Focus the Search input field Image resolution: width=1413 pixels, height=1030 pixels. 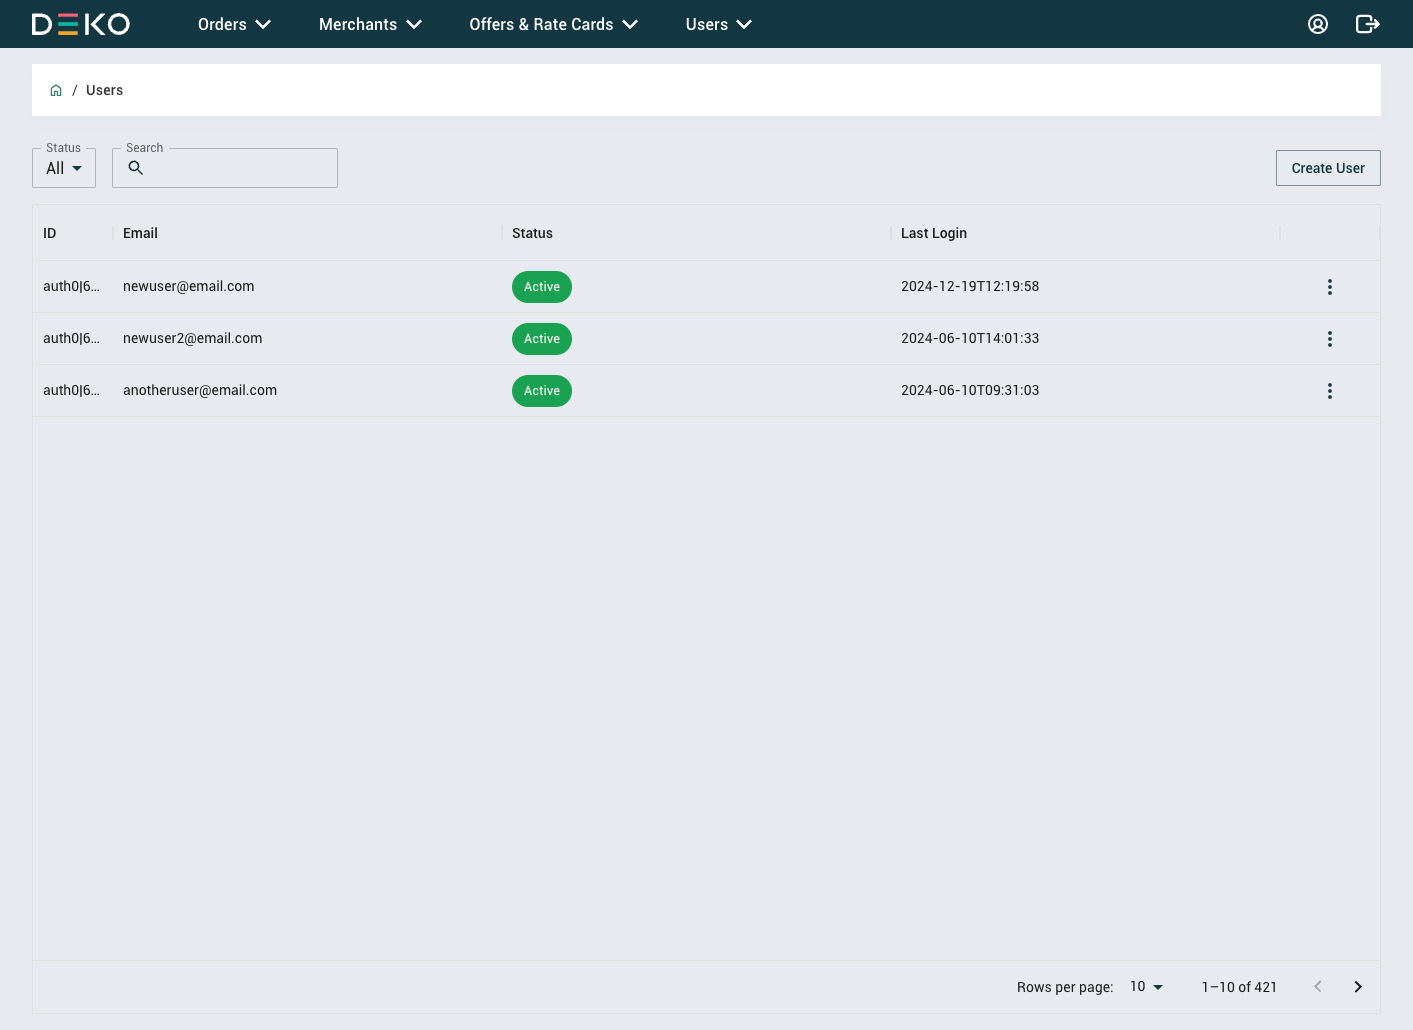225,168
